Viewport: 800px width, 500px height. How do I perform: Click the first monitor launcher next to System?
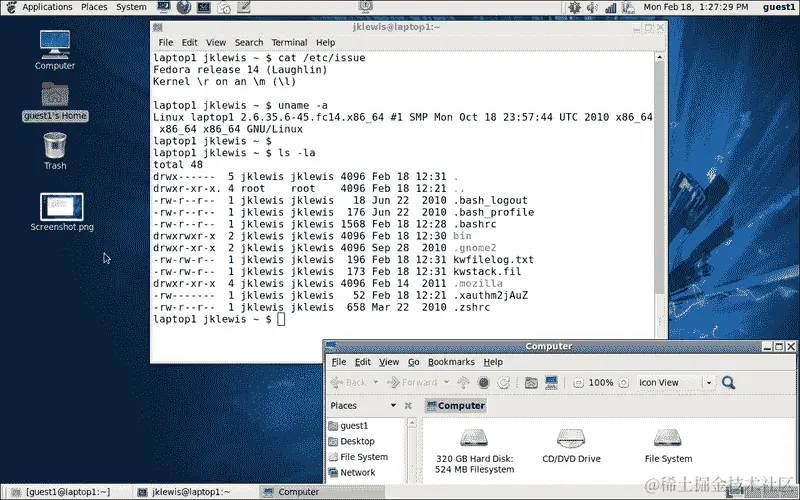coord(164,7)
